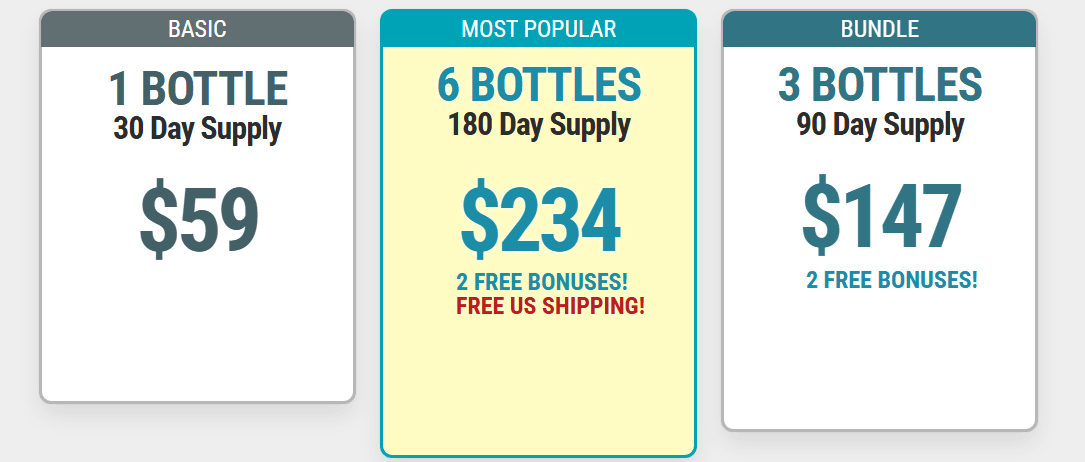The height and width of the screenshot is (462, 1085).
Task: Click empty area below $59 in Basic card
Action: [x=197, y=332]
